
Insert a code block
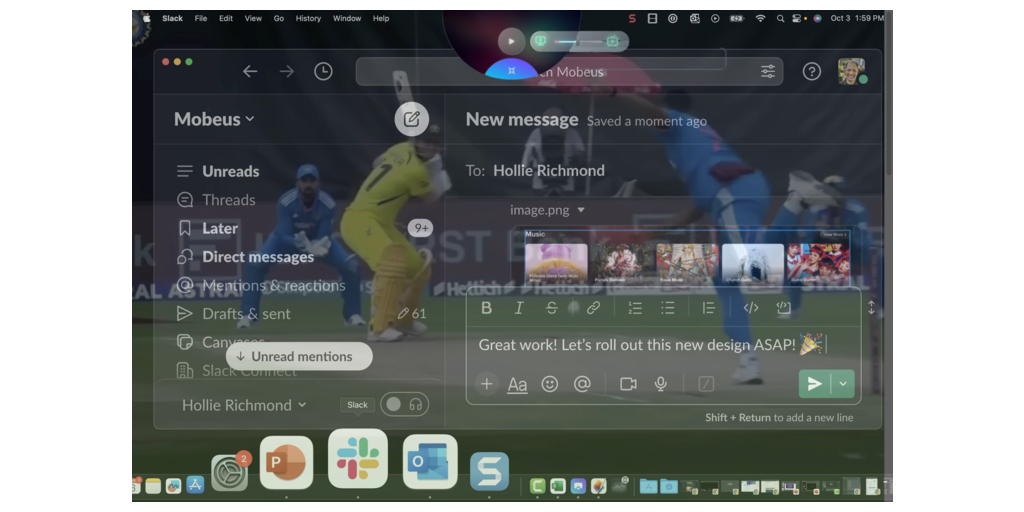pos(784,308)
